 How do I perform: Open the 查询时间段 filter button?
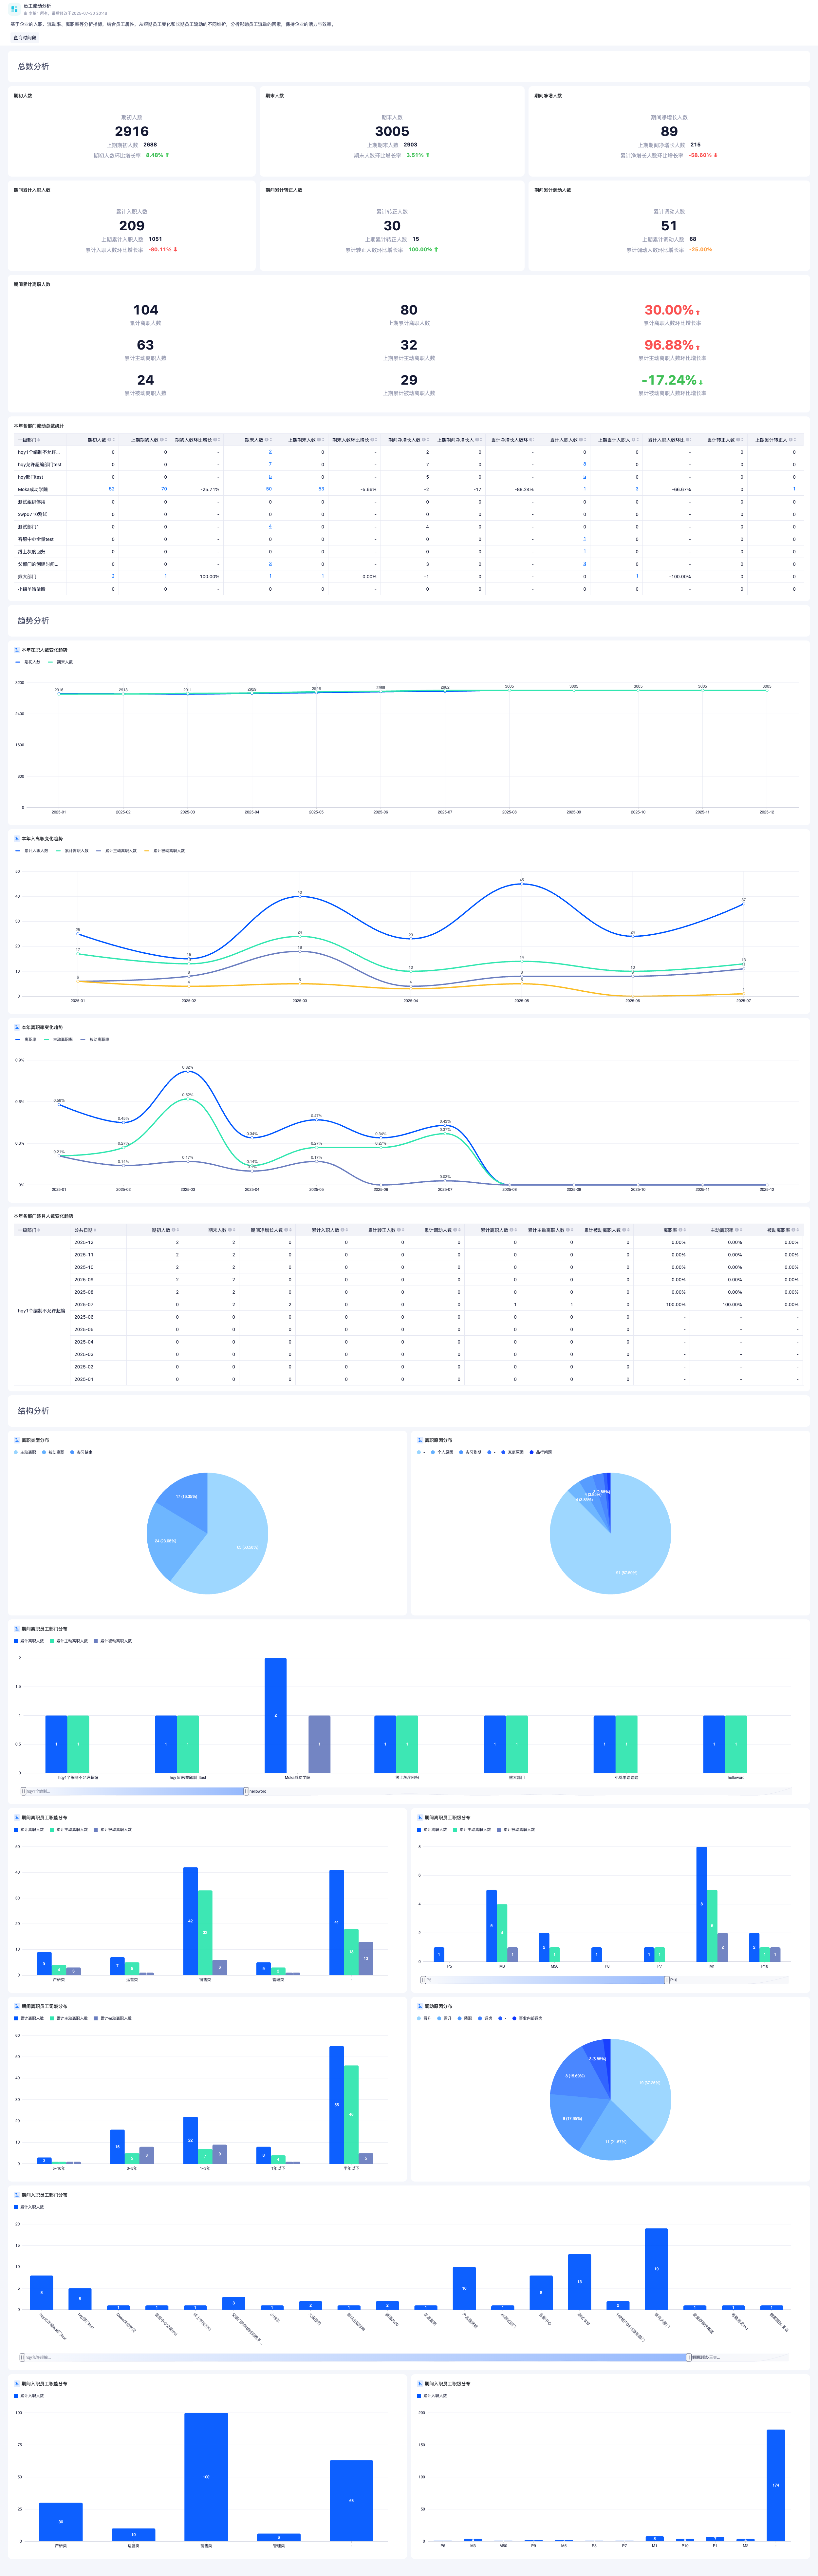pos(25,37)
